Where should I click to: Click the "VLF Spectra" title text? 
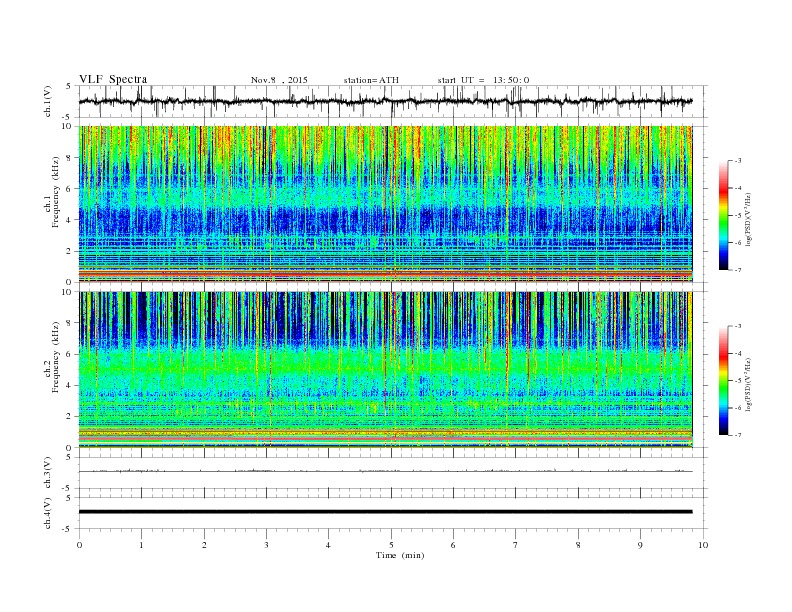click(x=113, y=79)
